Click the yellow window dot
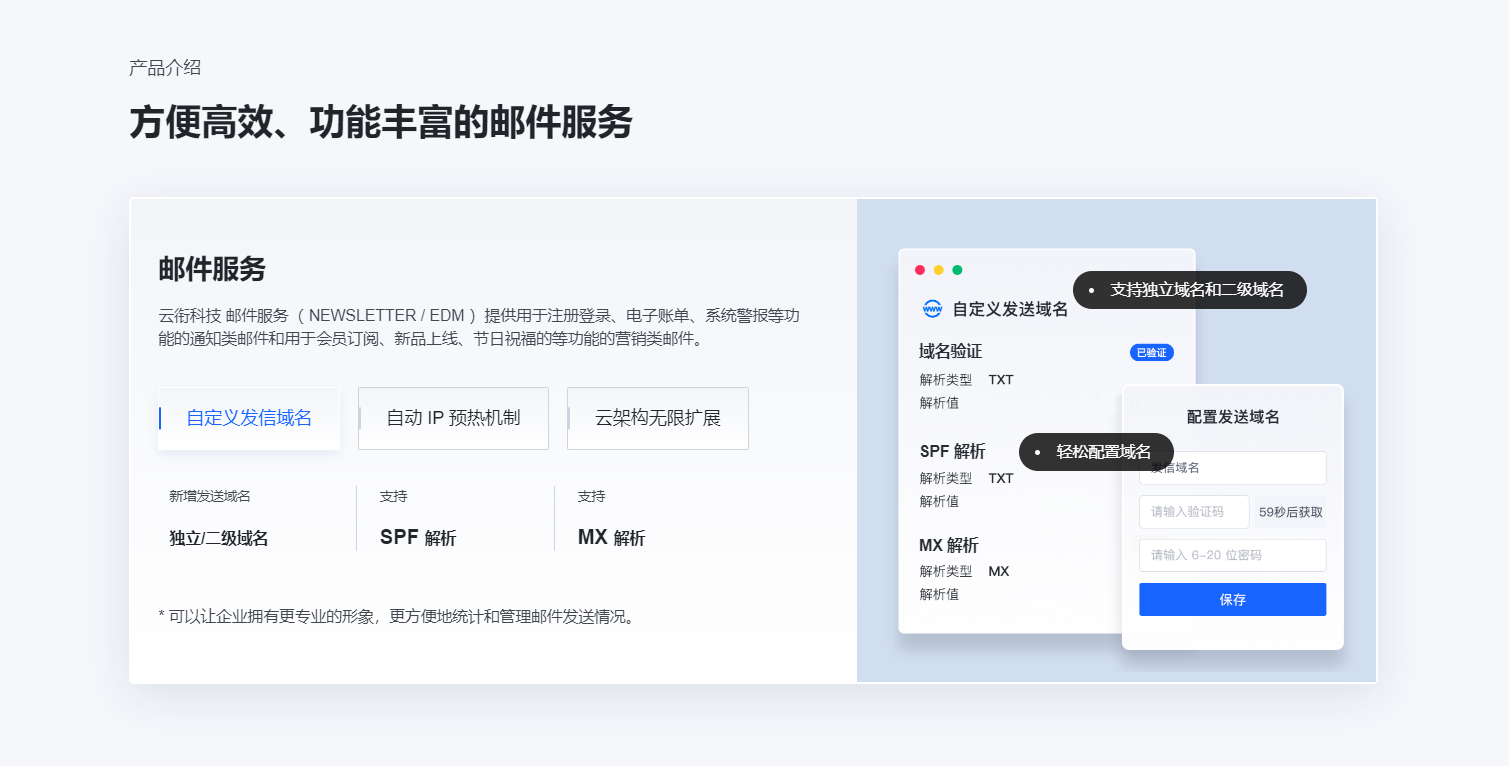The width and height of the screenshot is (1509, 766). pyautogui.click(x=938, y=270)
